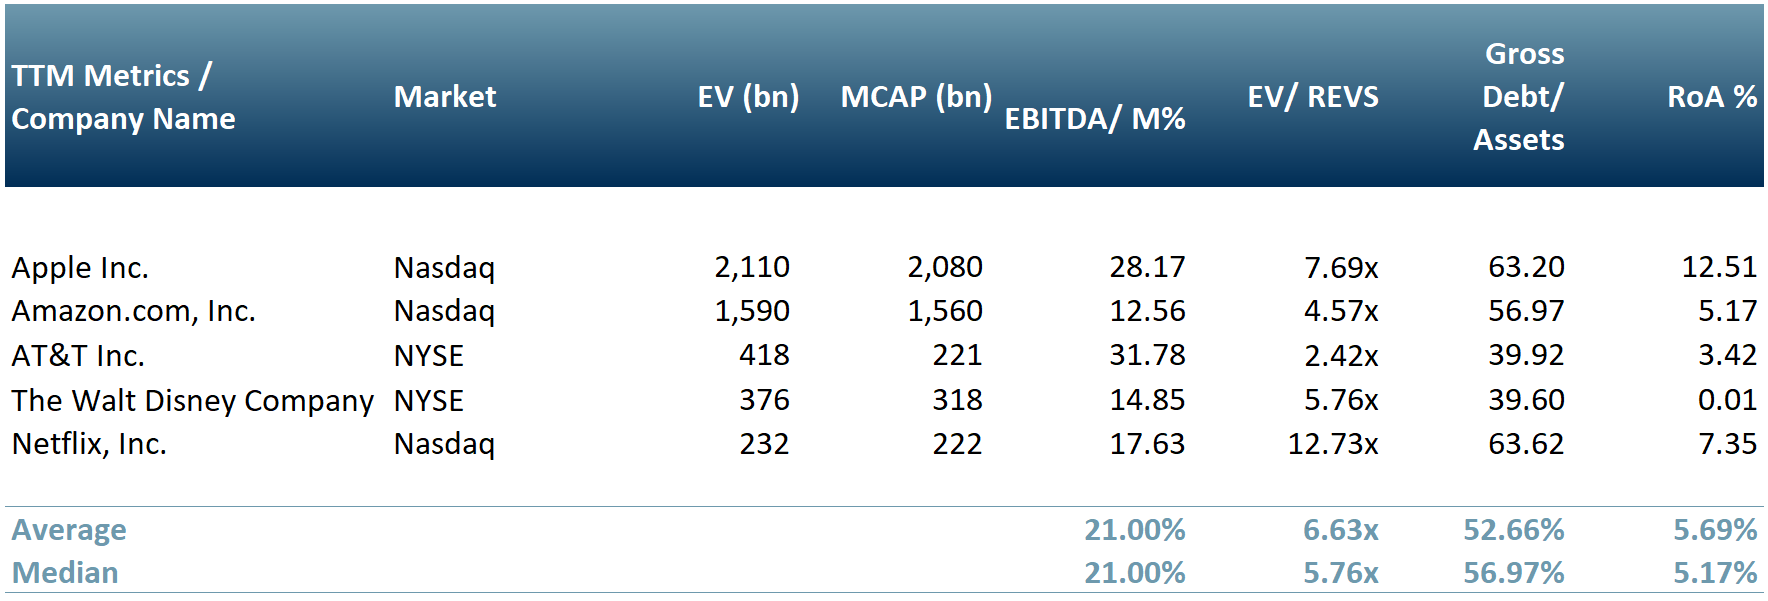Click the median RoA value 5.17%
This screenshot has width=1768, height=601.
click(x=1715, y=573)
